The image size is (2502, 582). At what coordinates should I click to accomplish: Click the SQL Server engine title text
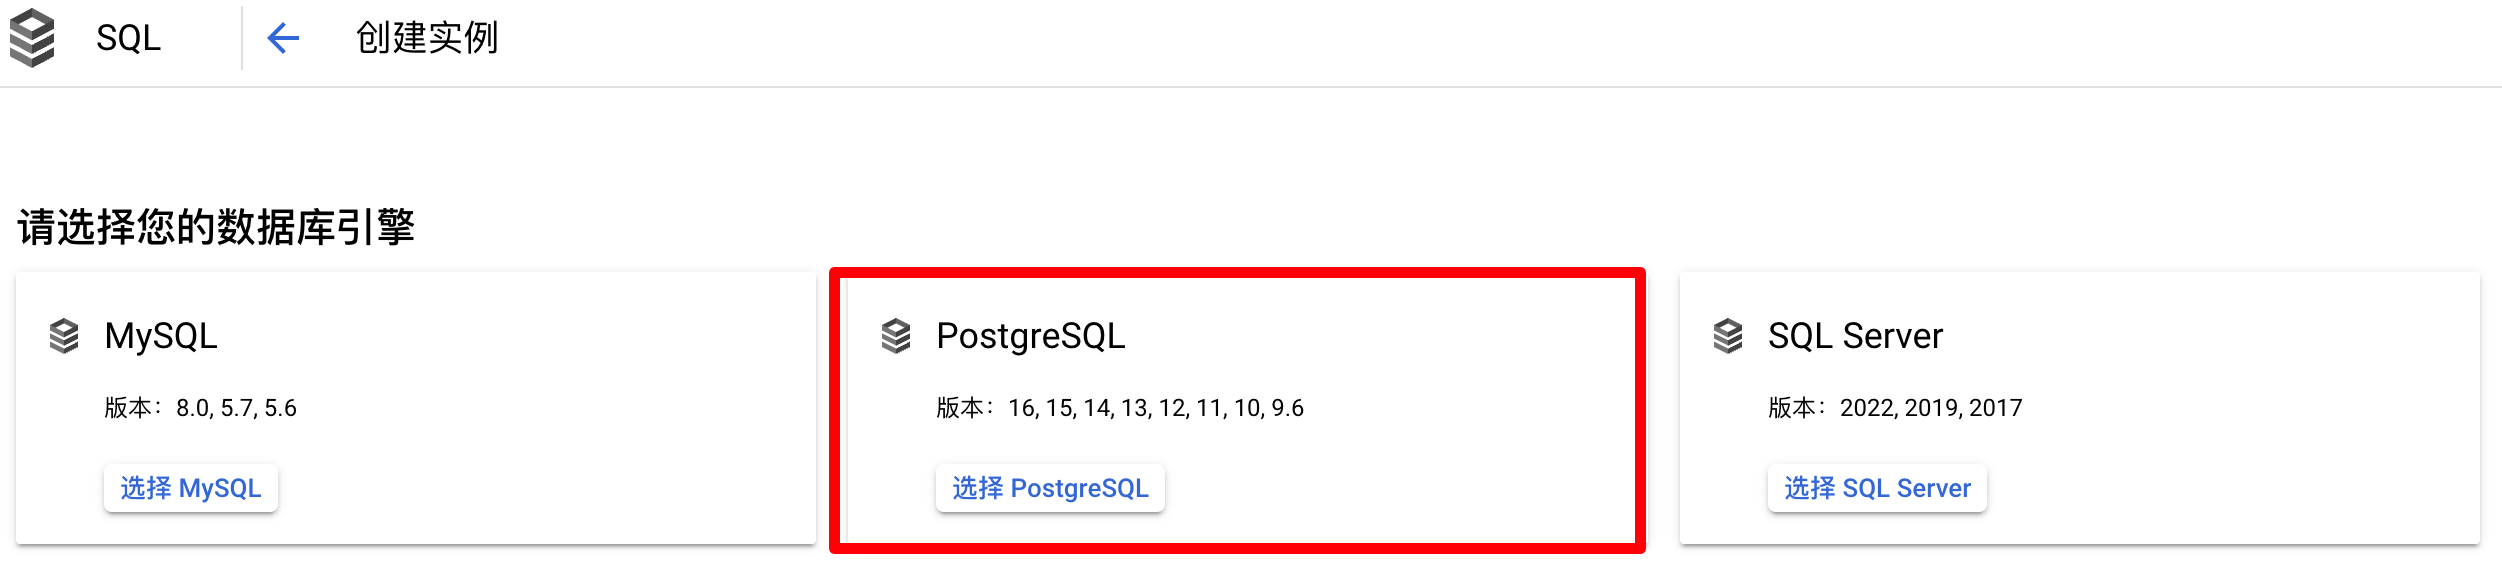point(1855,336)
